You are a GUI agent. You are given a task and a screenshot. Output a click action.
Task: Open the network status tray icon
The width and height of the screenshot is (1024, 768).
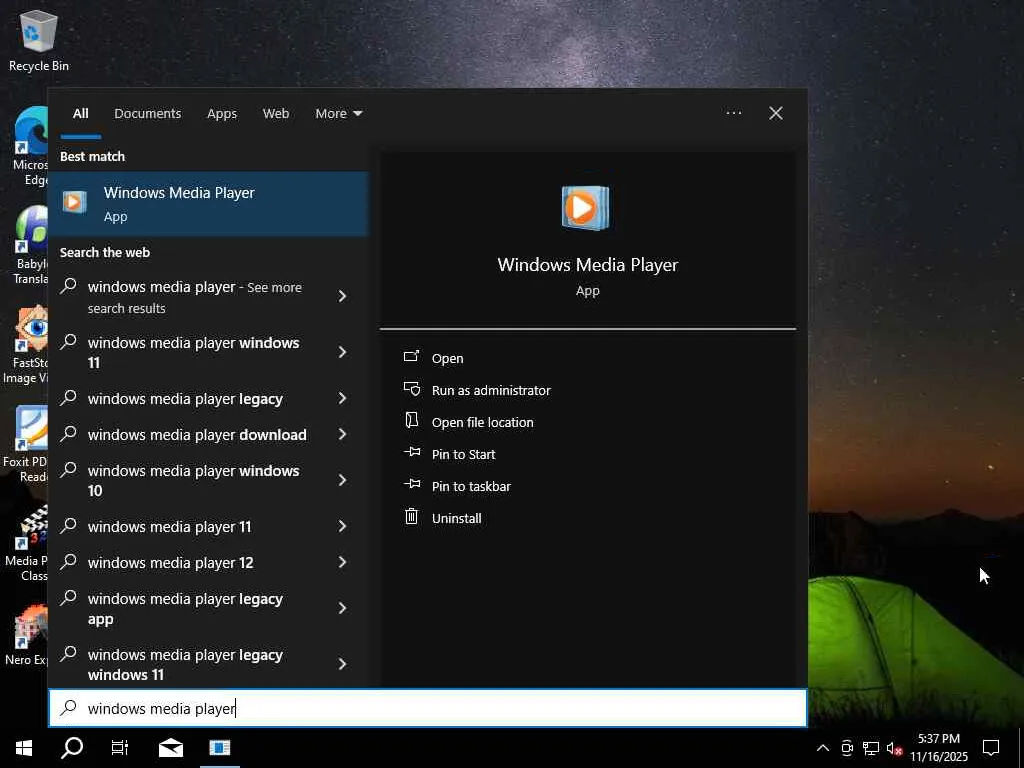click(x=871, y=748)
